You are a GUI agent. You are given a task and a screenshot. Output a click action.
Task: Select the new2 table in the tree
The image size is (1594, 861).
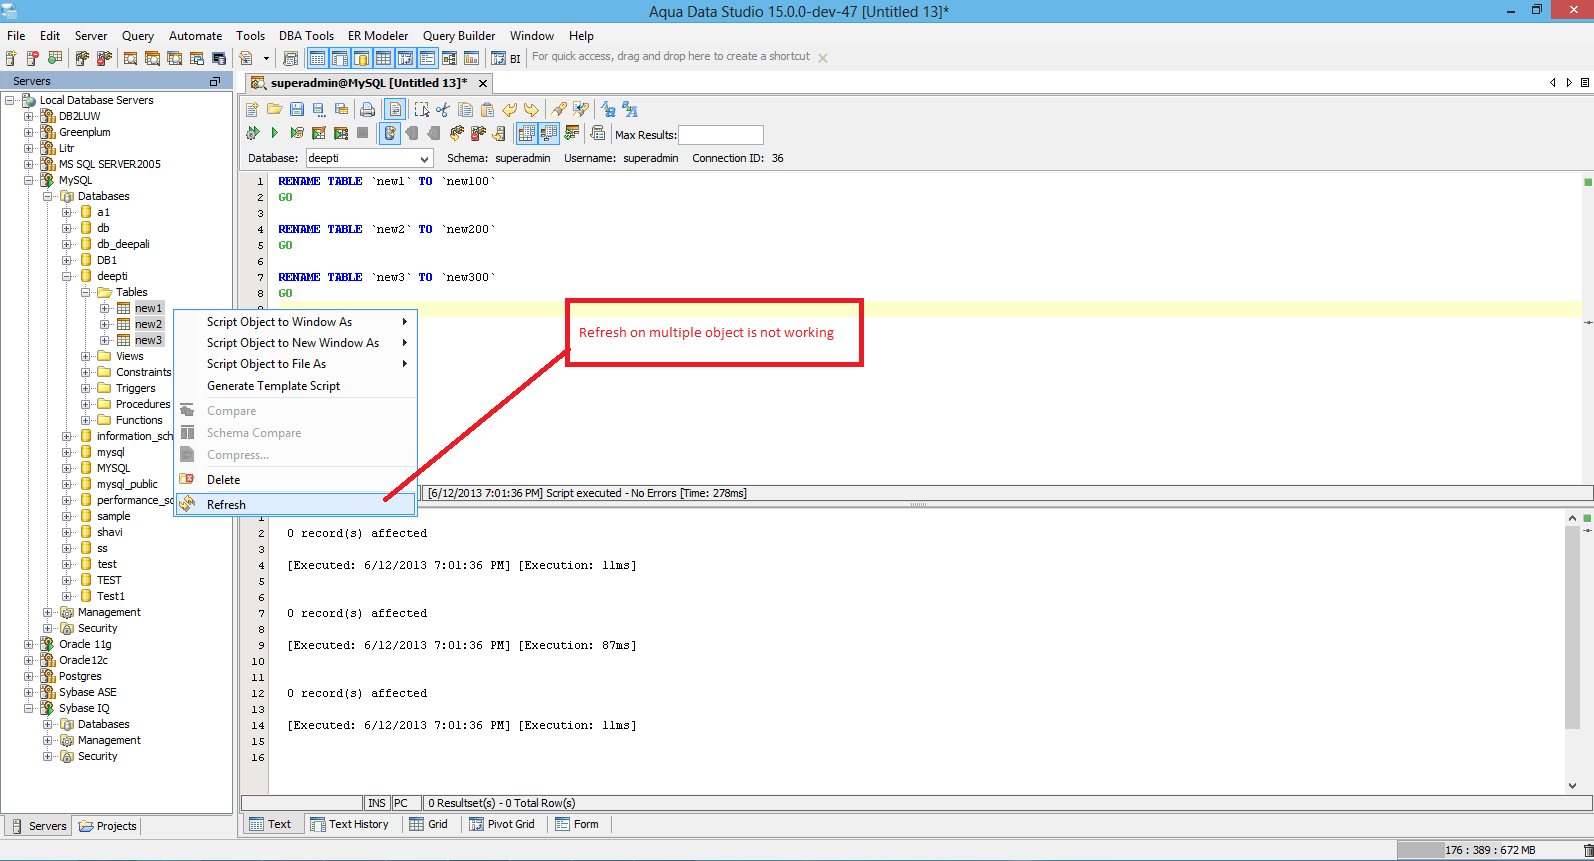[x=148, y=324]
